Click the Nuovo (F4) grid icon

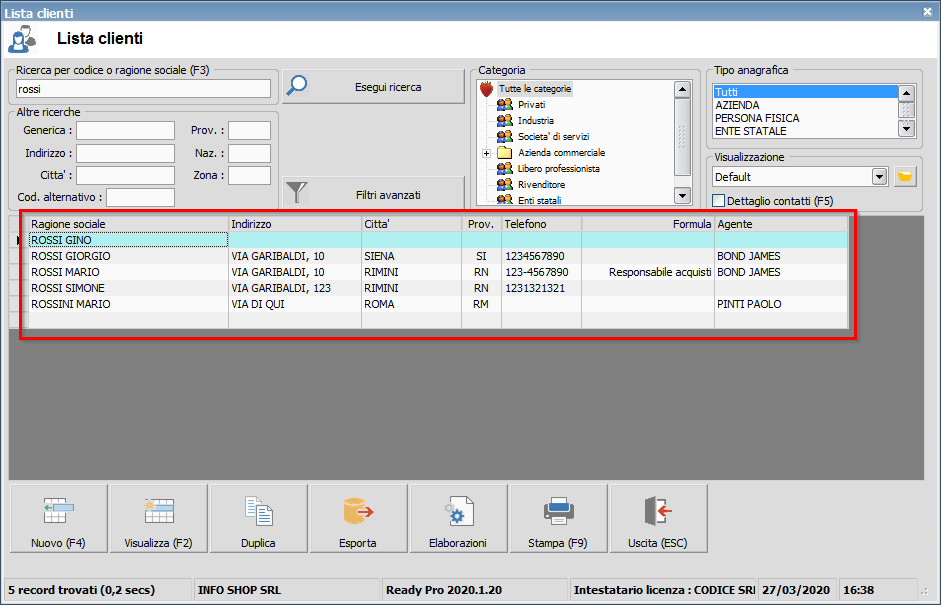pos(59,511)
